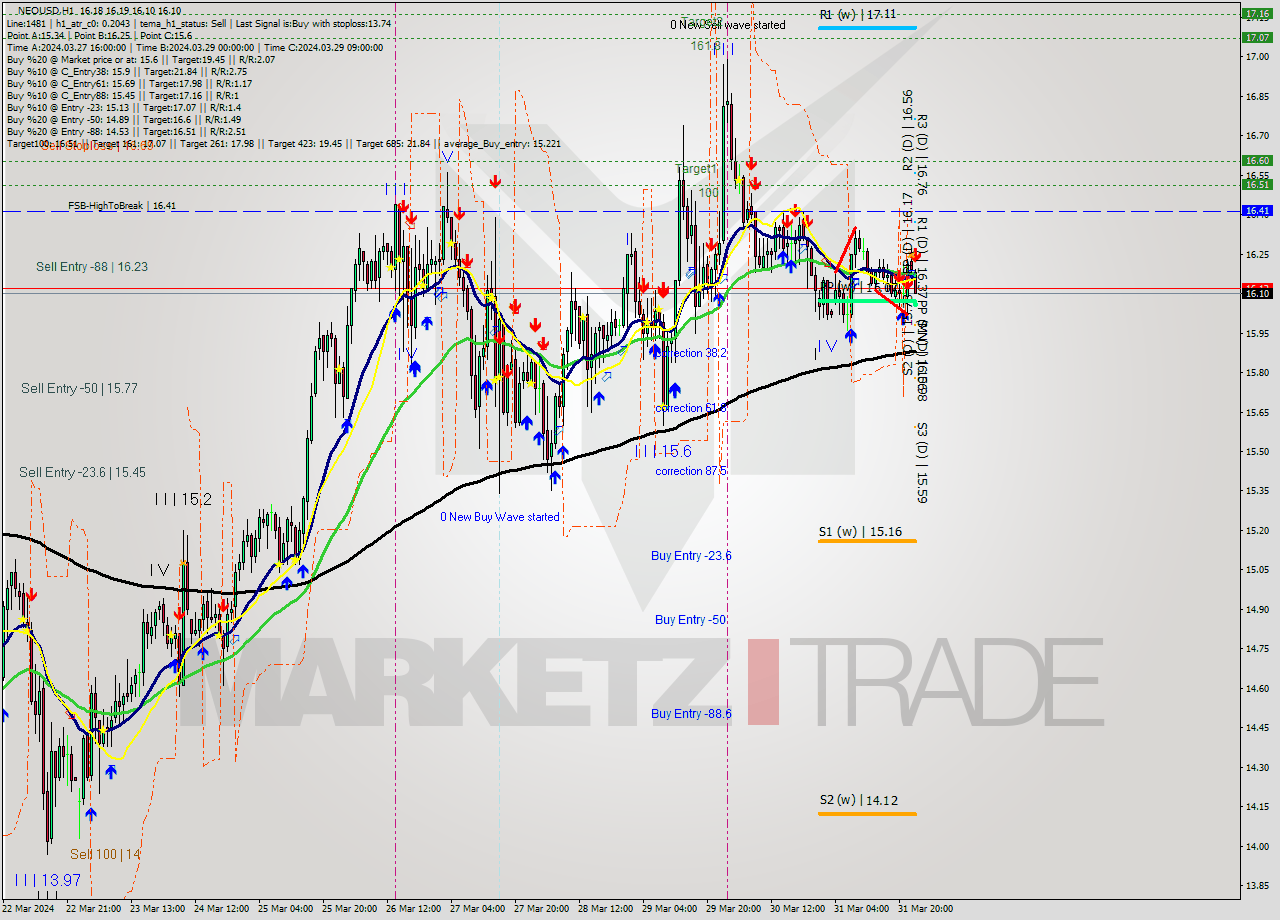The height and width of the screenshot is (920, 1280).
Task: Click the 15.50 price axis label
Action: pos(1257,451)
